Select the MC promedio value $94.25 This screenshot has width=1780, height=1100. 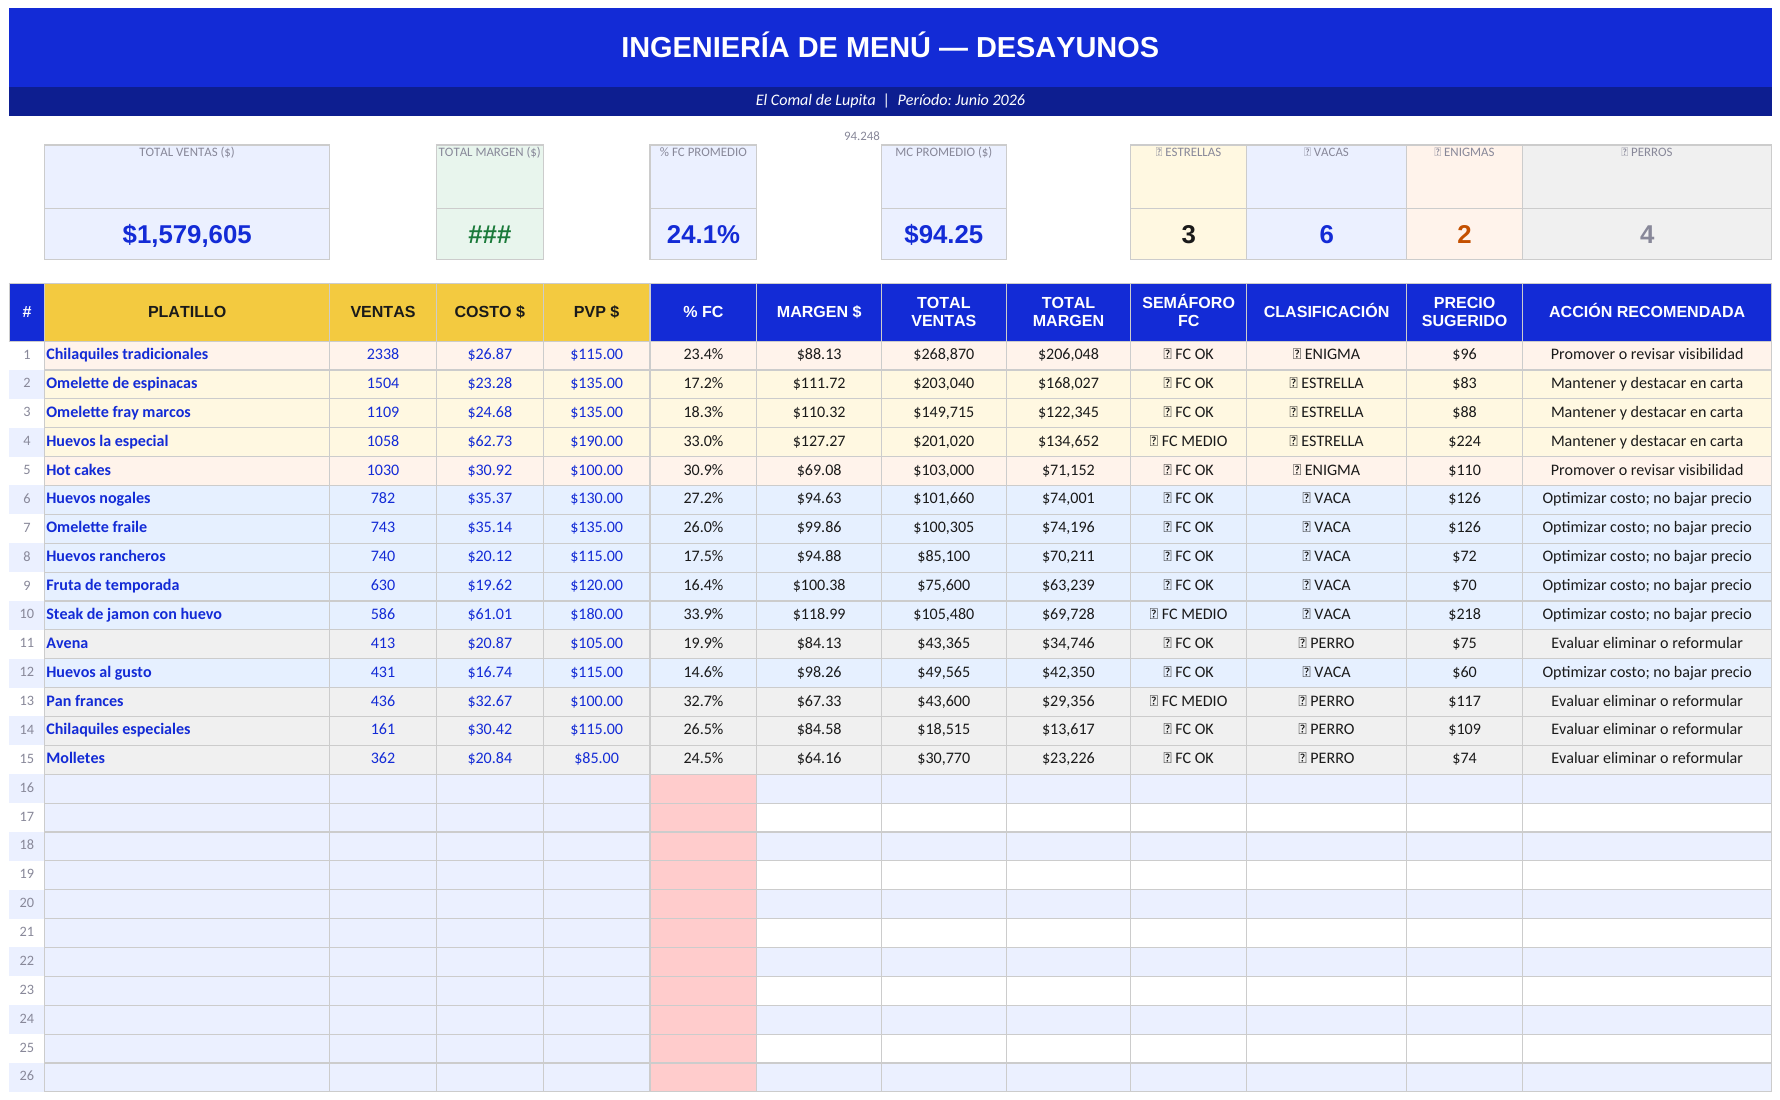(x=943, y=234)
